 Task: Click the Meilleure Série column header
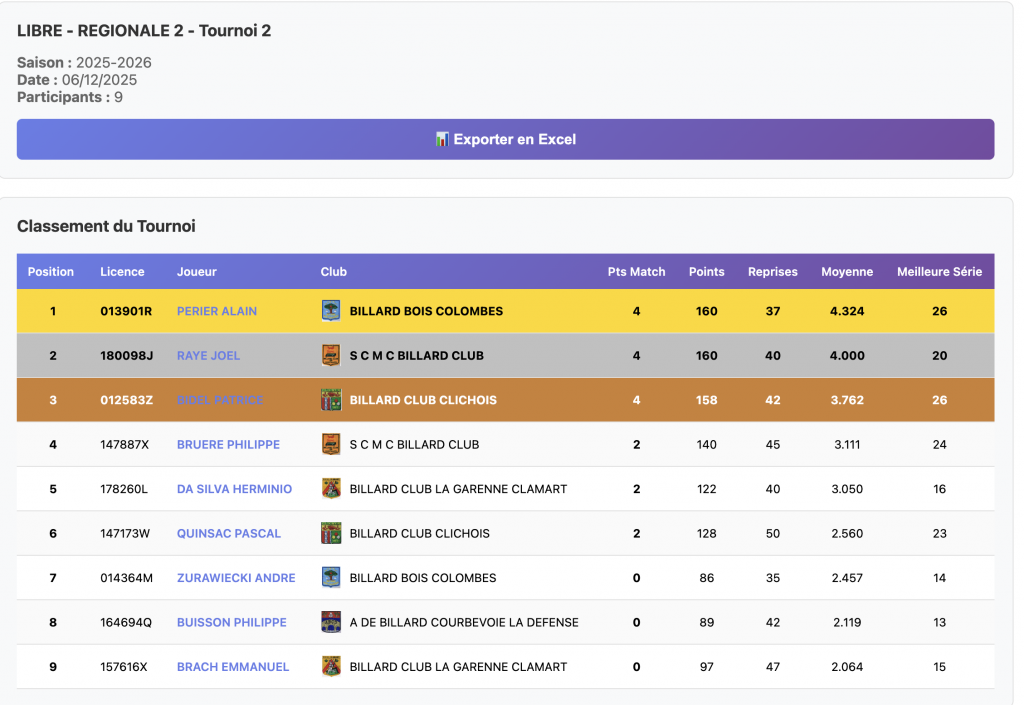[939, 272]
